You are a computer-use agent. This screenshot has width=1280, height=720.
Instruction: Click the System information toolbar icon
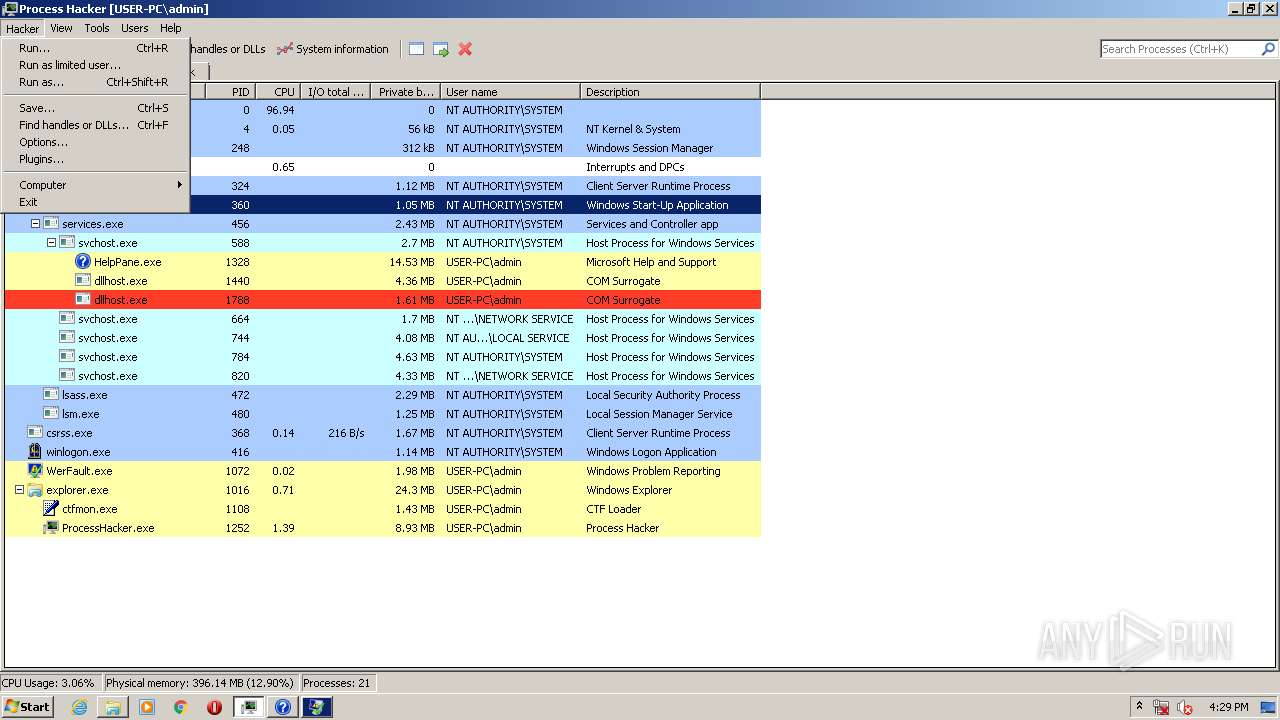(285, 49)
